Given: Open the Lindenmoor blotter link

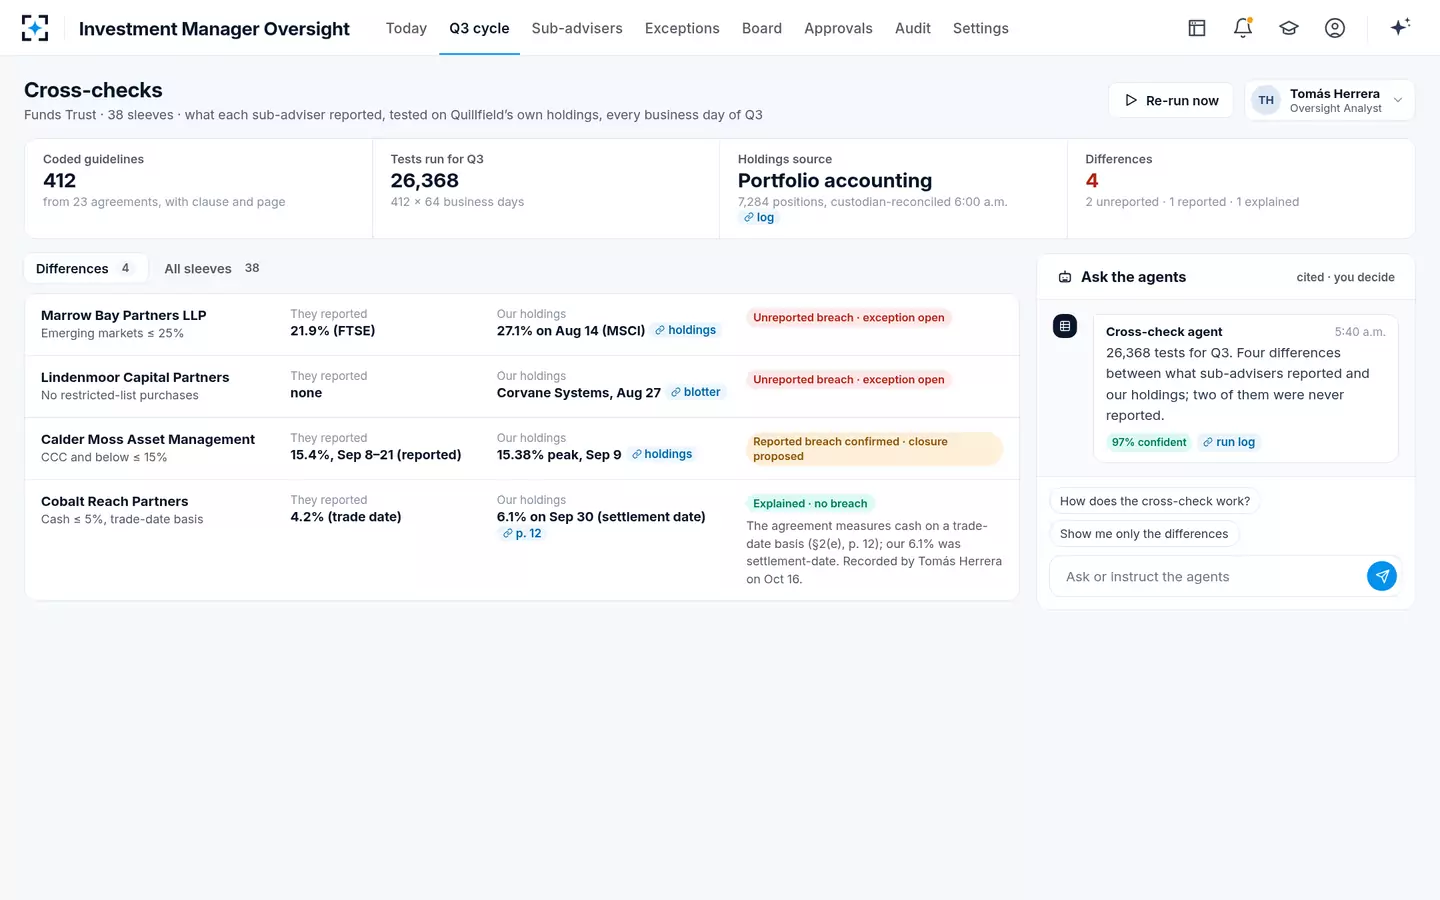Looking at the screenshot, I should coord(695,392).
